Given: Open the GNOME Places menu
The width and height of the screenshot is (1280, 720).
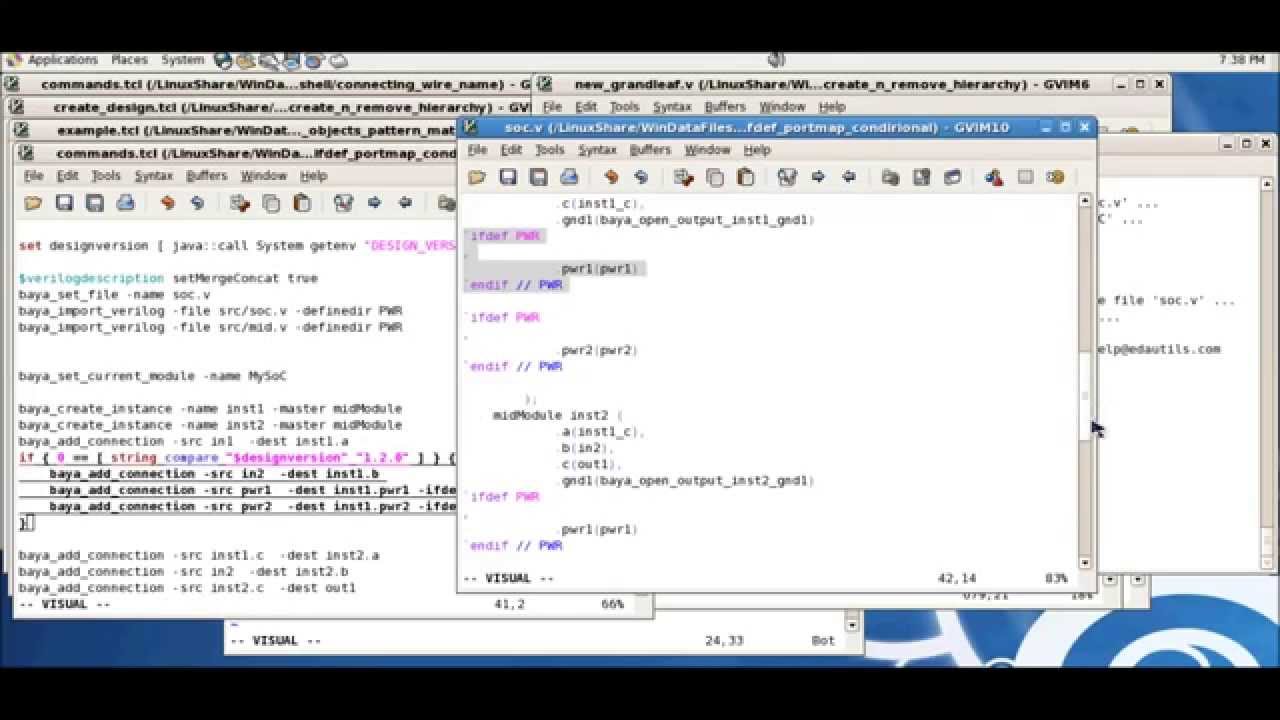Looking at the screenshot, I should [x=129, y=60].
